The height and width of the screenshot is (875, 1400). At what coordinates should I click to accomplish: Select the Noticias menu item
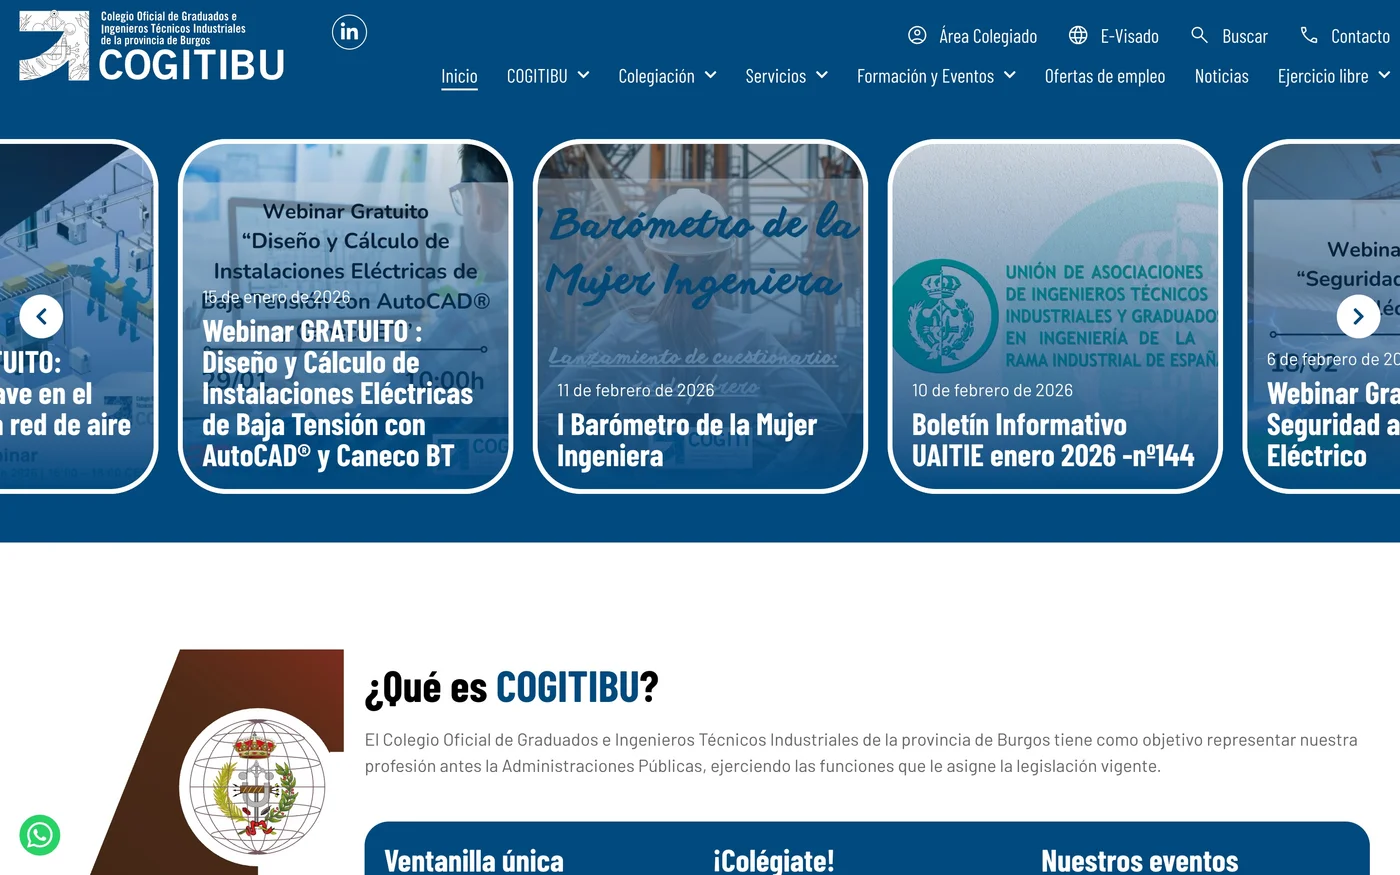click(1221, 75)
